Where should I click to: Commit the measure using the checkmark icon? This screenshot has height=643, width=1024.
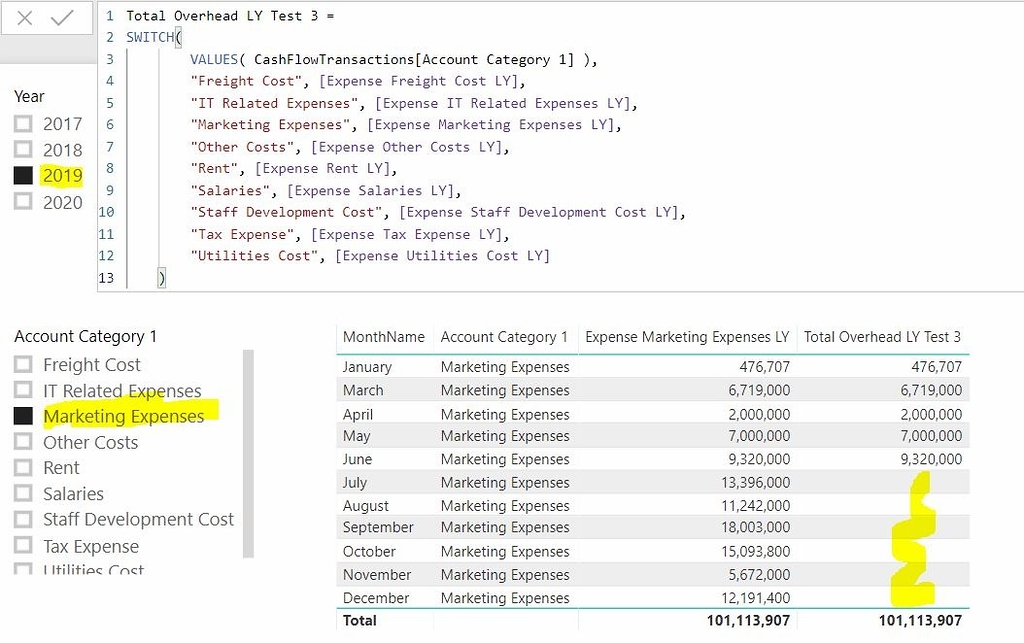[x=62, y=17]
